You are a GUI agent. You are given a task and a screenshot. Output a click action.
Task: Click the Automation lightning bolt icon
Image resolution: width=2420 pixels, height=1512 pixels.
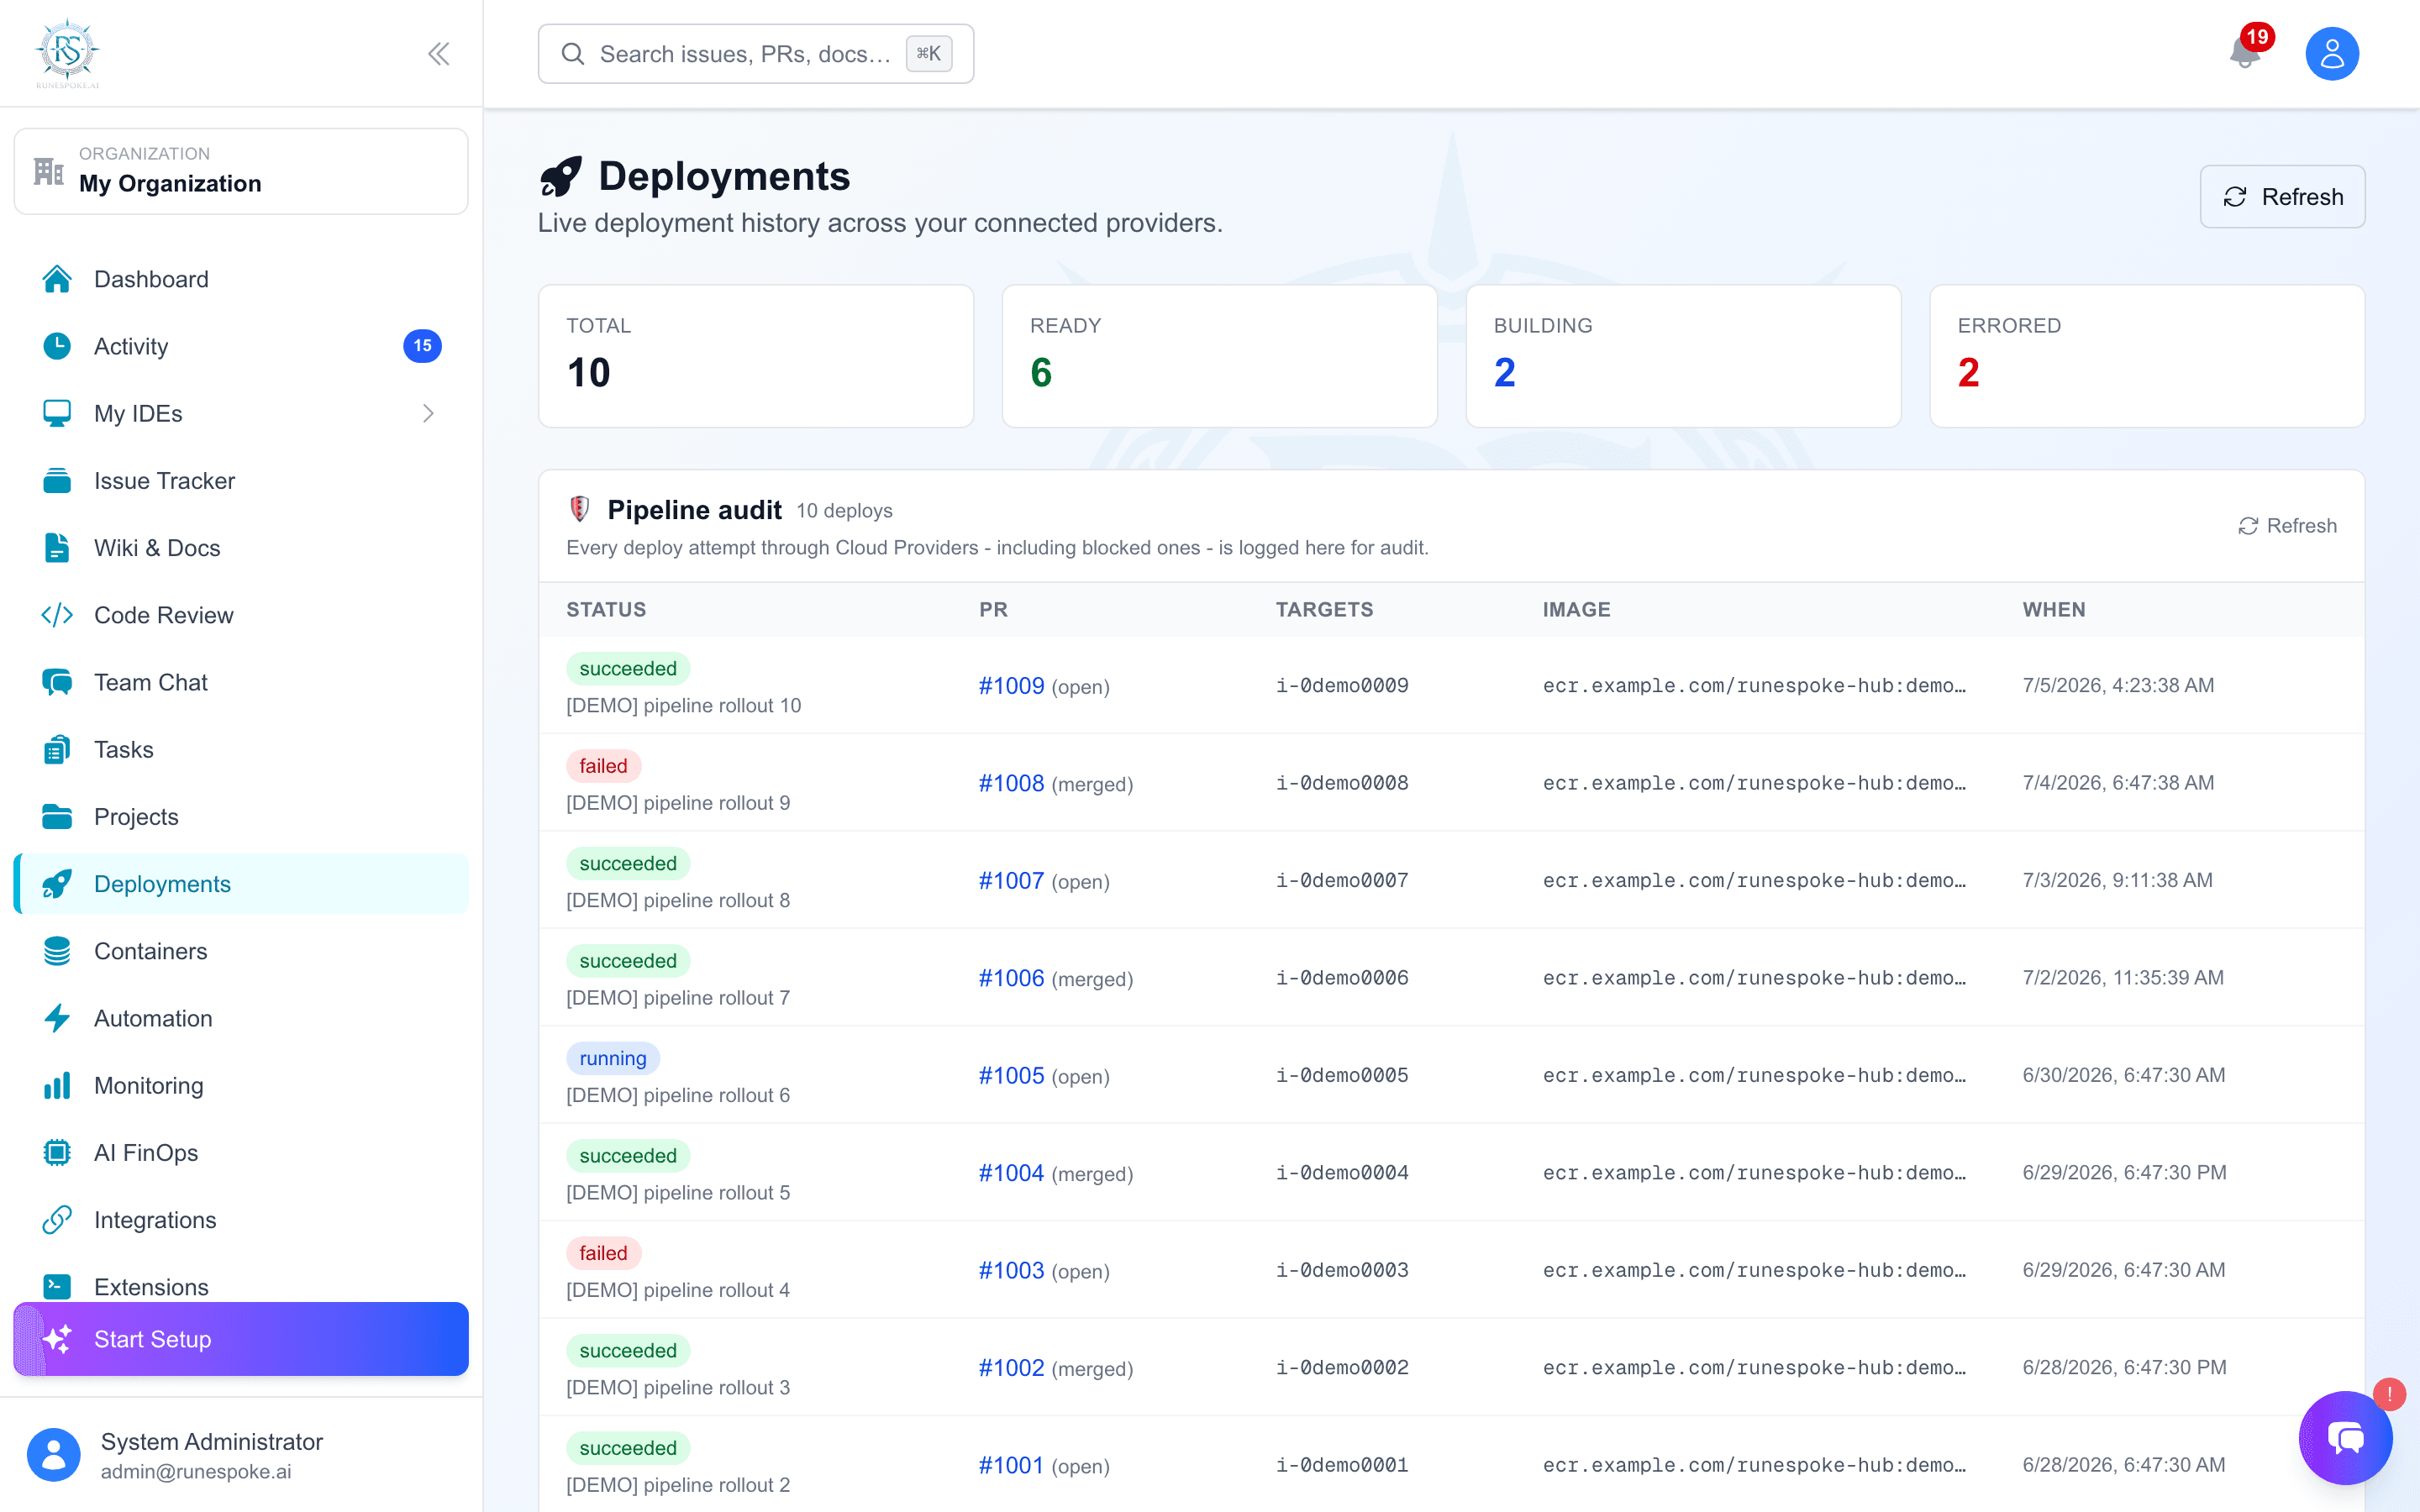(x=57, y=1018)
